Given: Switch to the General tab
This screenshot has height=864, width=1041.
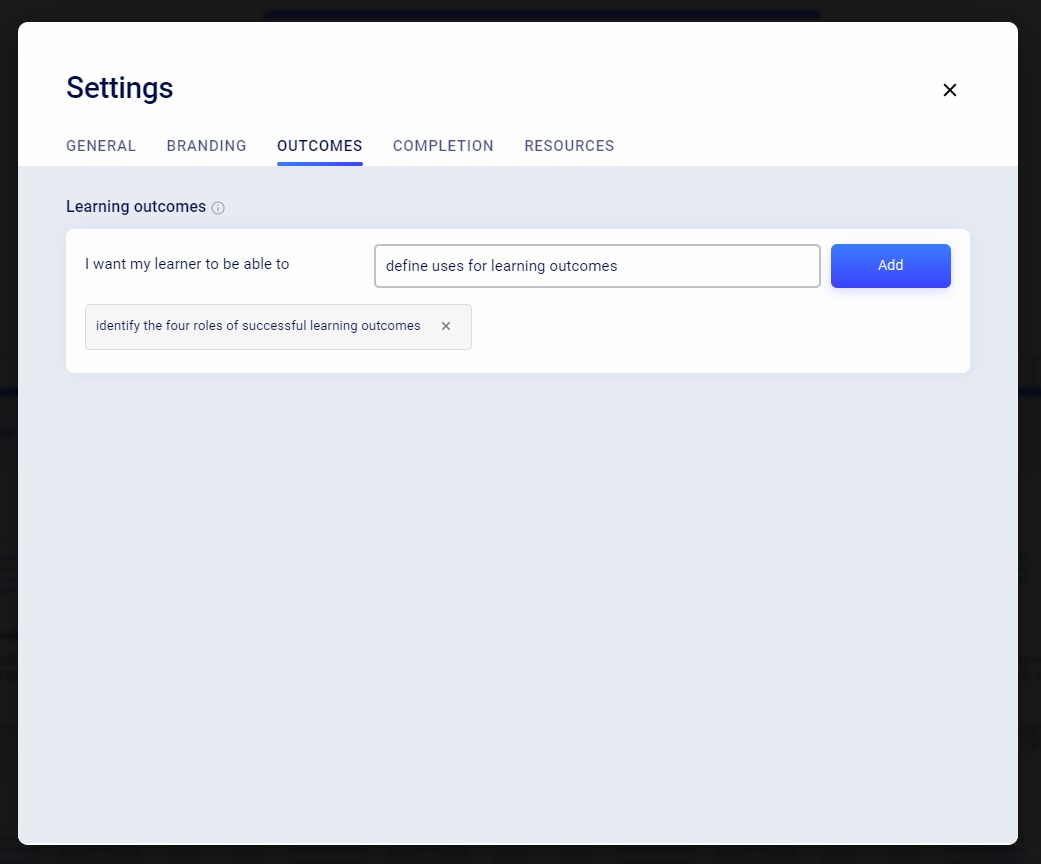Looking at the screenshot, I should 101,146.
